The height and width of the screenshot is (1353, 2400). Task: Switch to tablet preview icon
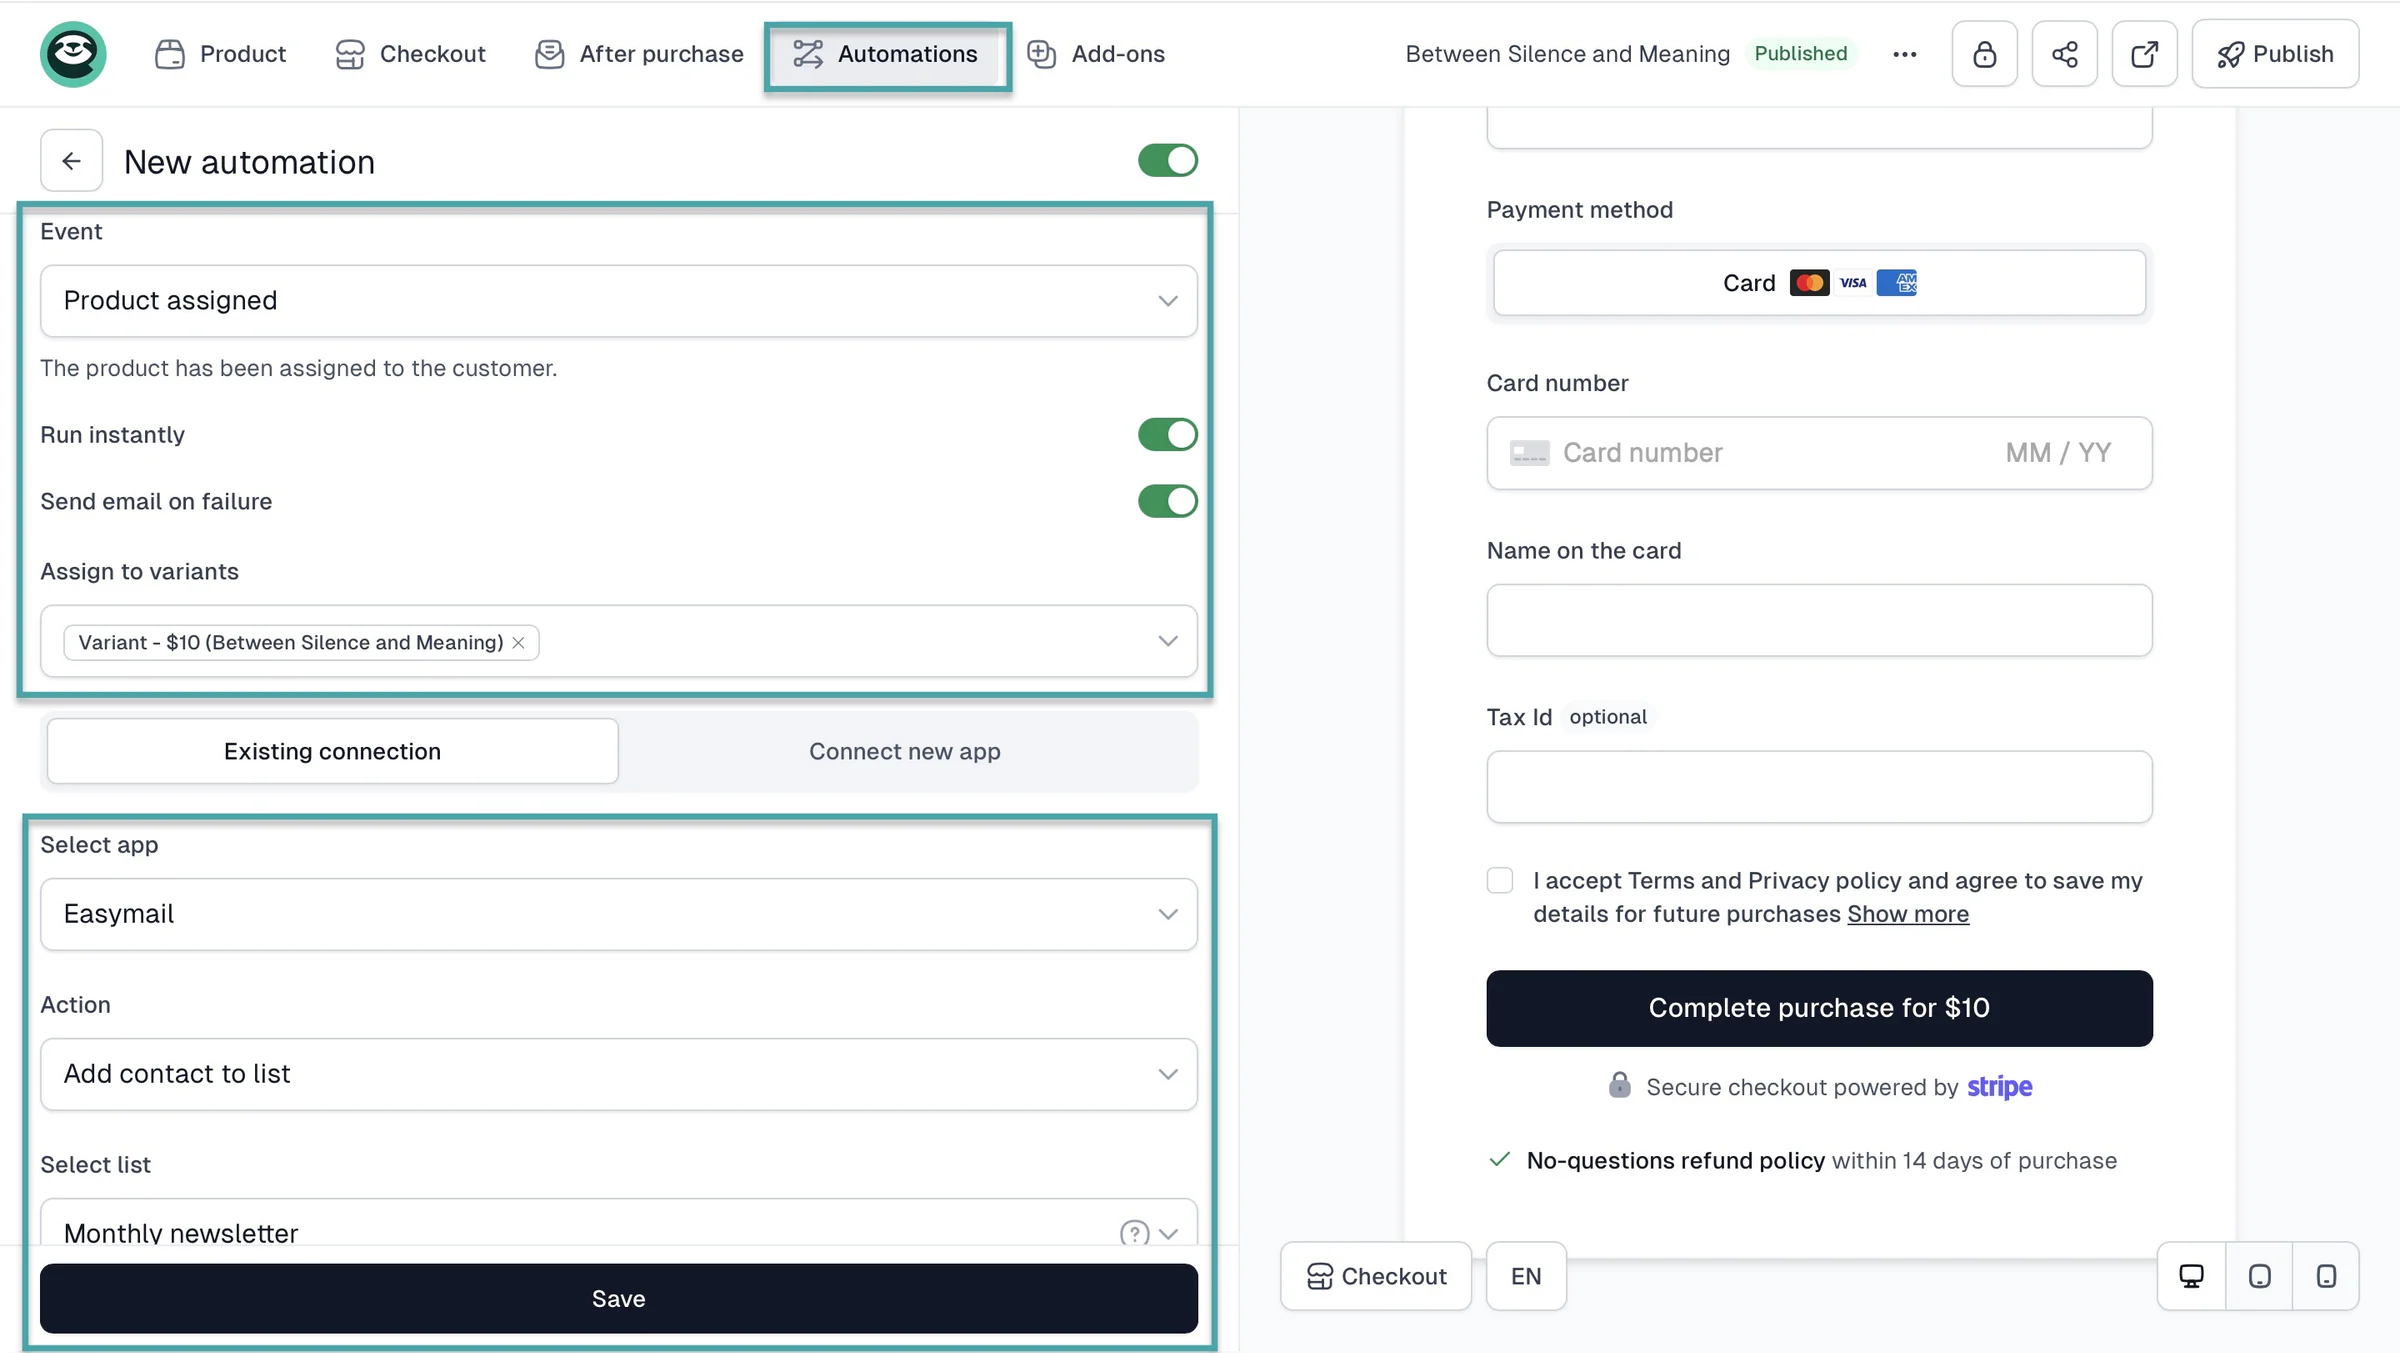point(2259,1276)
